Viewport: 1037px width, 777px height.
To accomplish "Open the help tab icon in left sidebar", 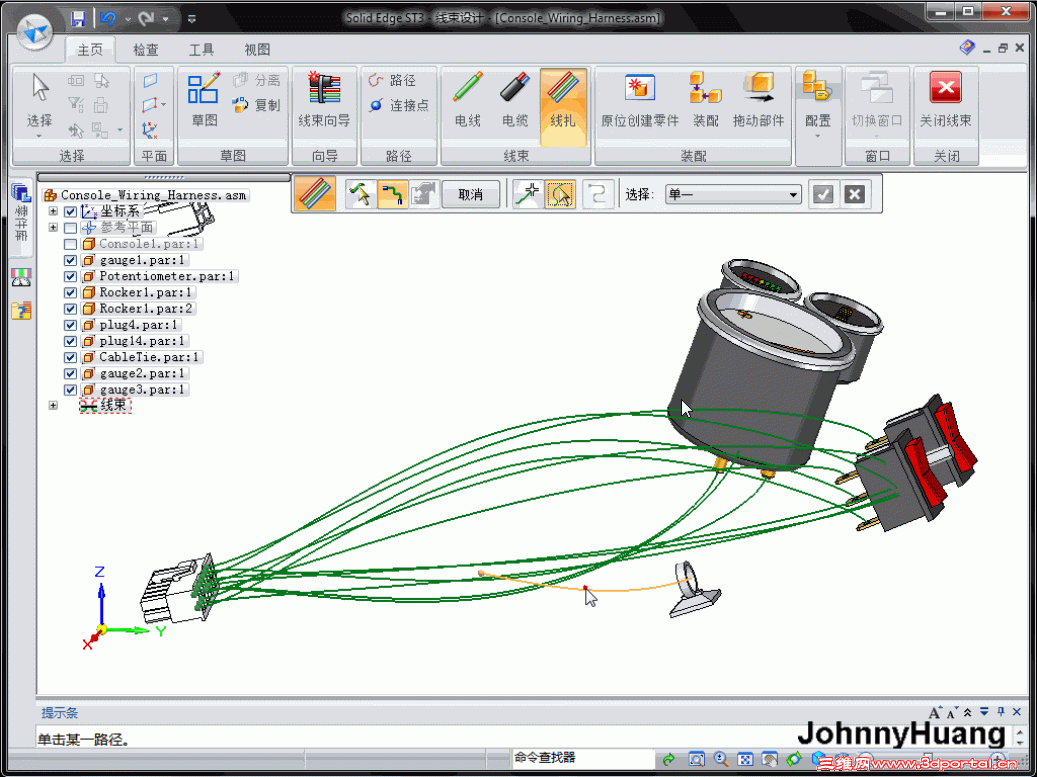I will coord(21,310).
